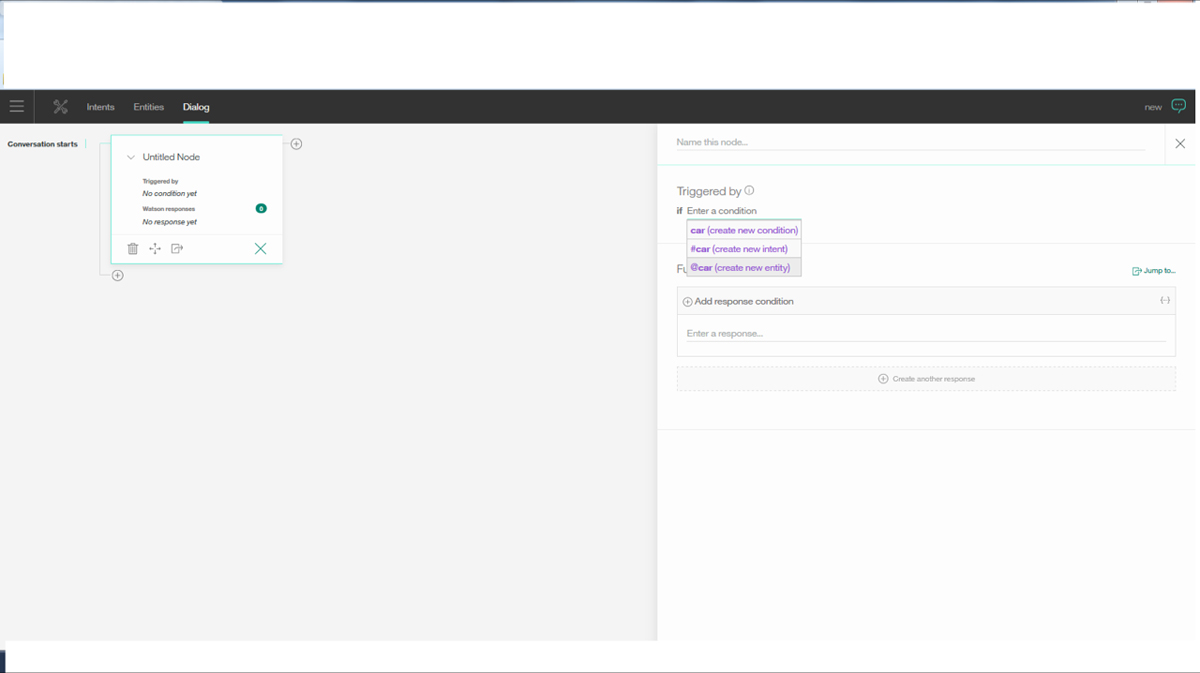Screen dimensions: 1200x673
Task: Open the JSON editor braces icon
Action: click(1165, 301)
